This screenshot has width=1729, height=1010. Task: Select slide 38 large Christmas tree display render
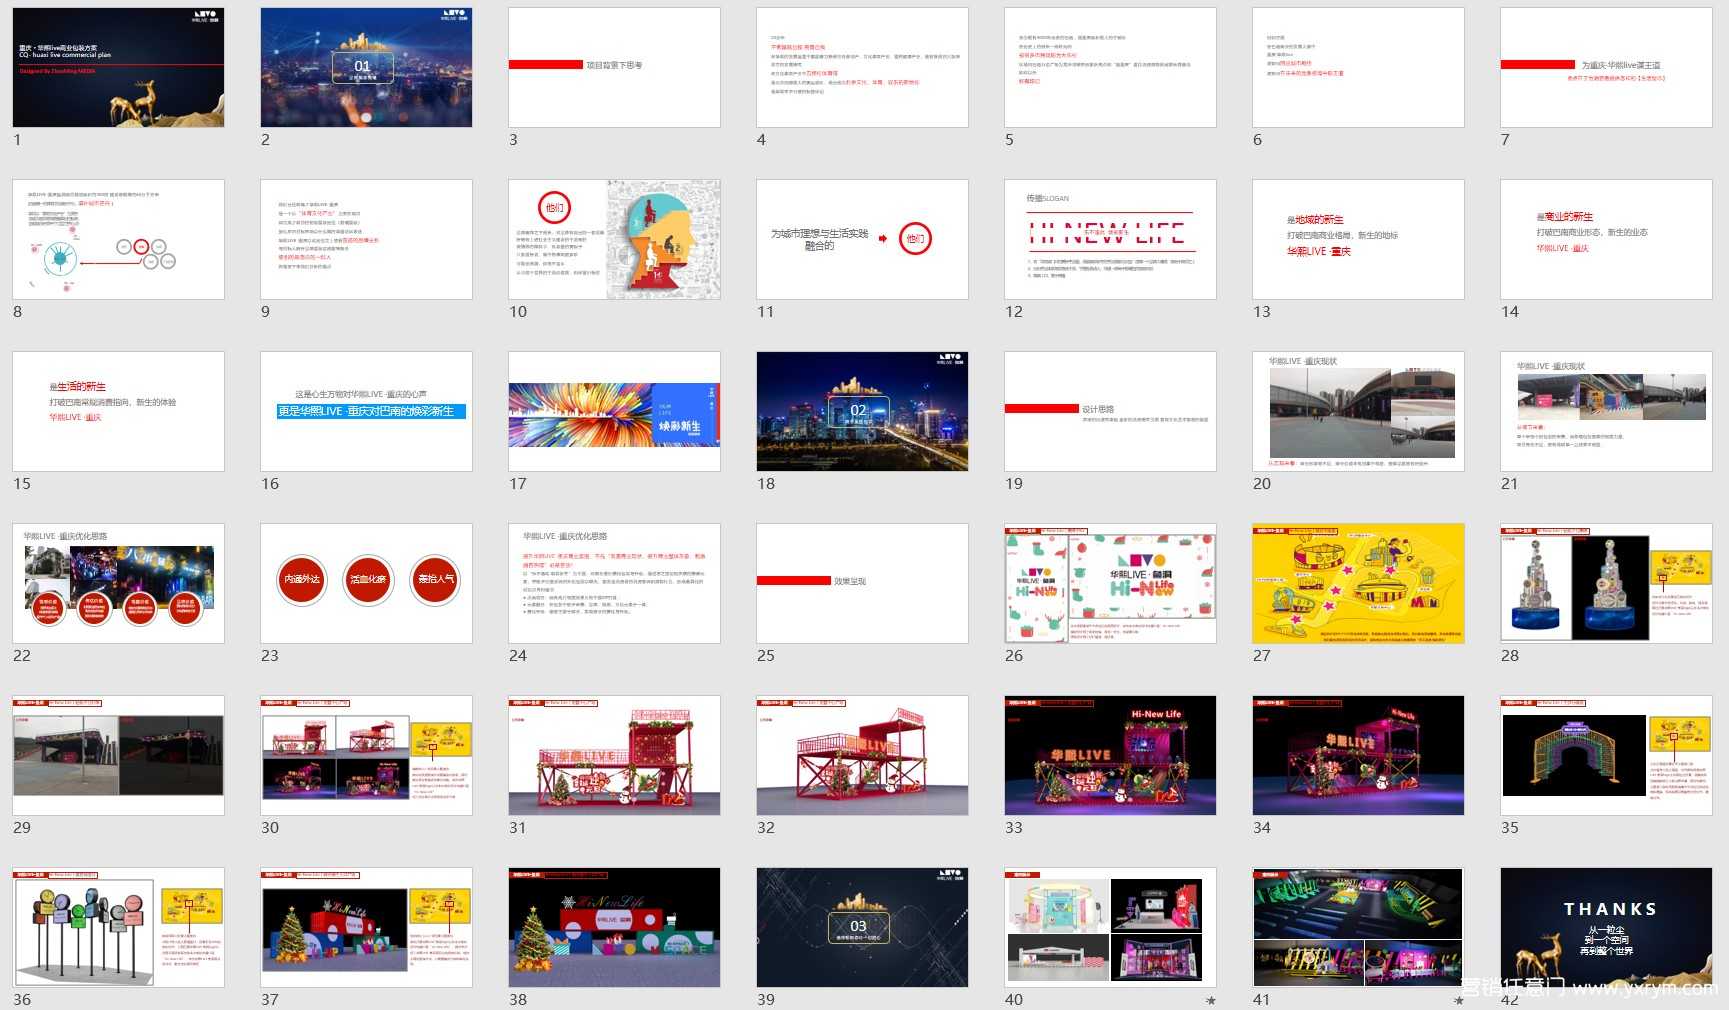[614, 927]
